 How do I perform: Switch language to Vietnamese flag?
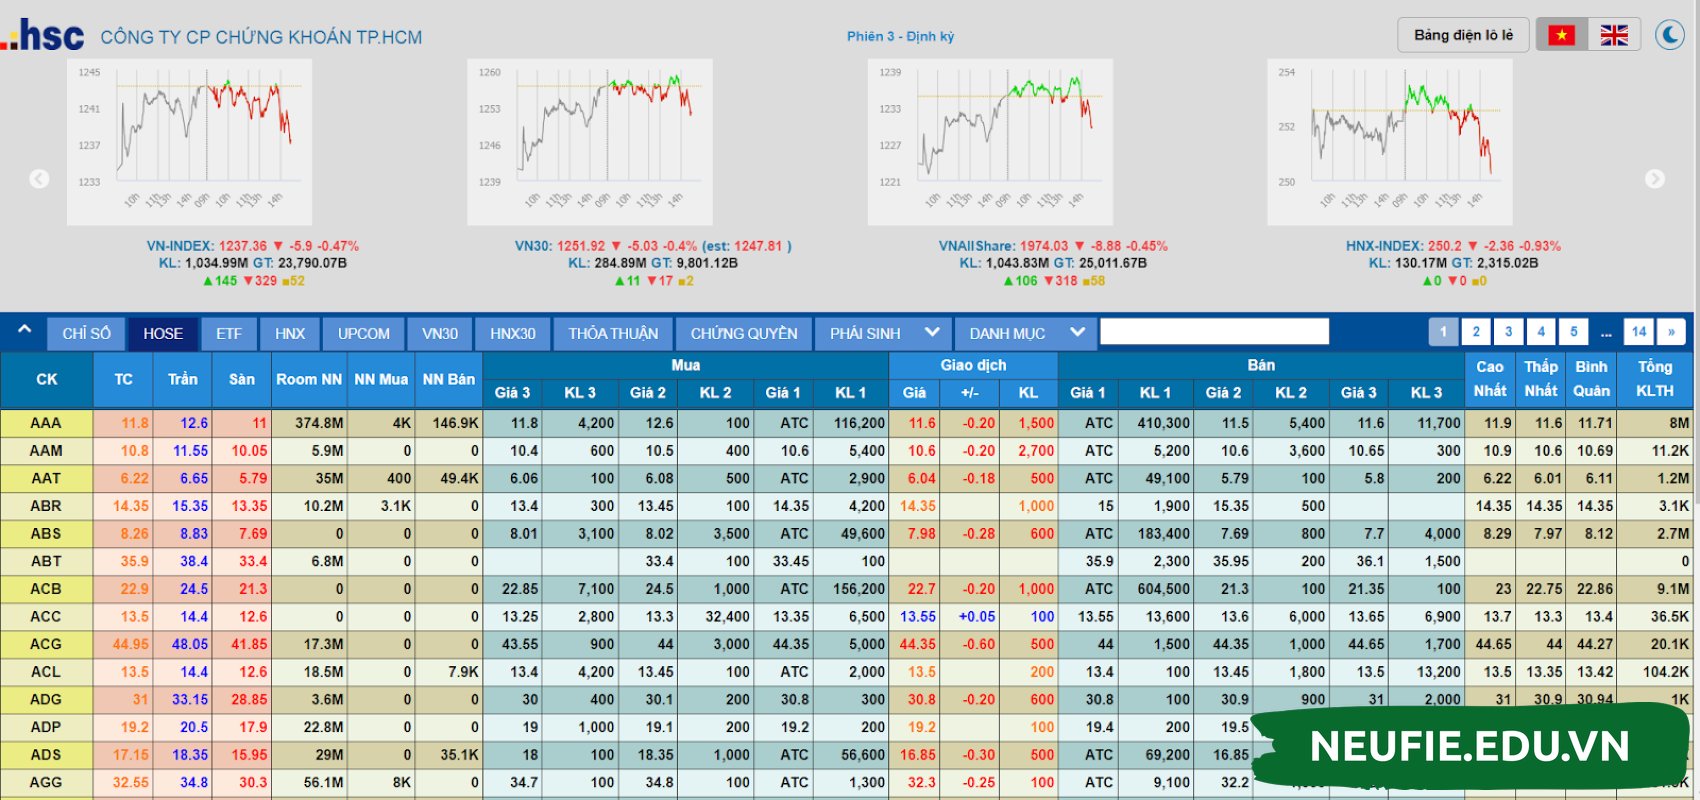click(1562, 35)
